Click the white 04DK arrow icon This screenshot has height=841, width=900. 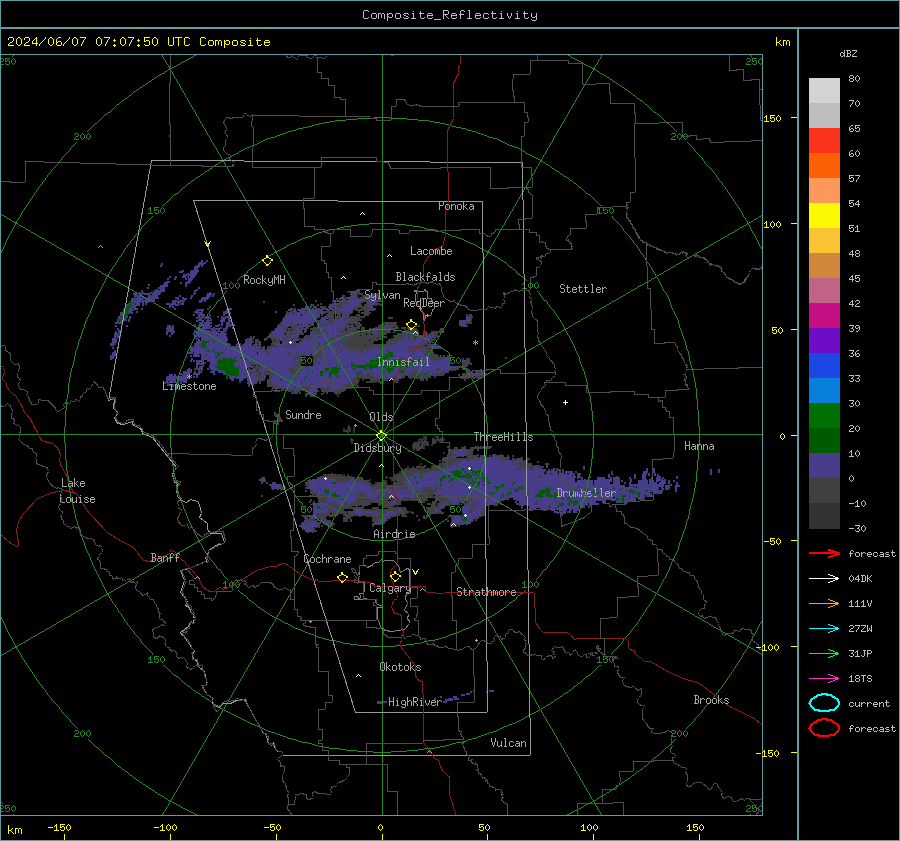[x=824, y=579]
